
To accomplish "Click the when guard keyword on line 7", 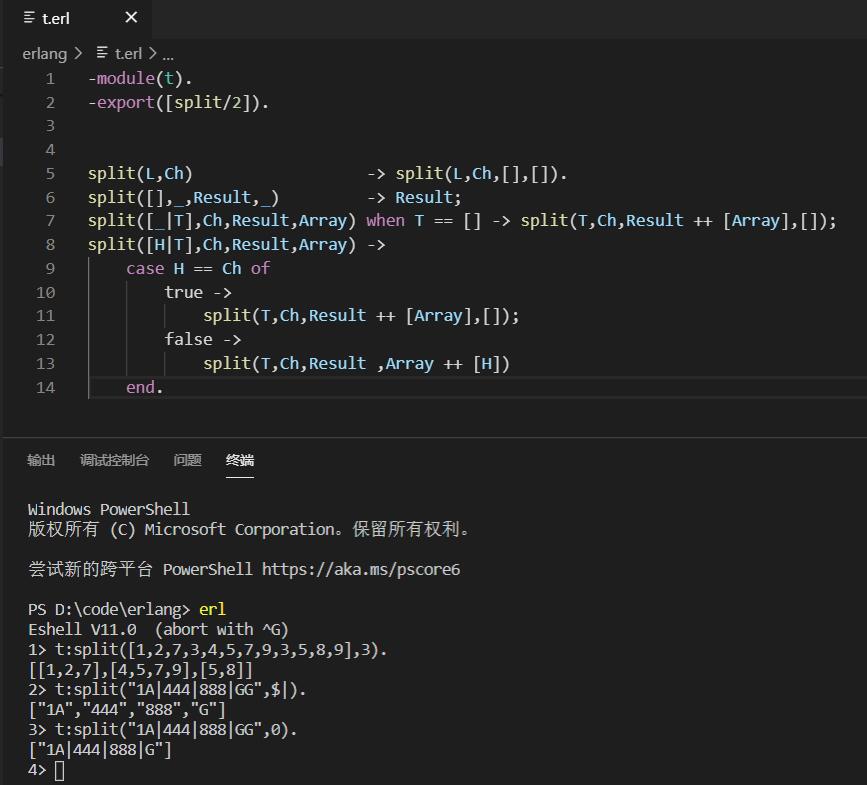I will (x=385, y=220).
